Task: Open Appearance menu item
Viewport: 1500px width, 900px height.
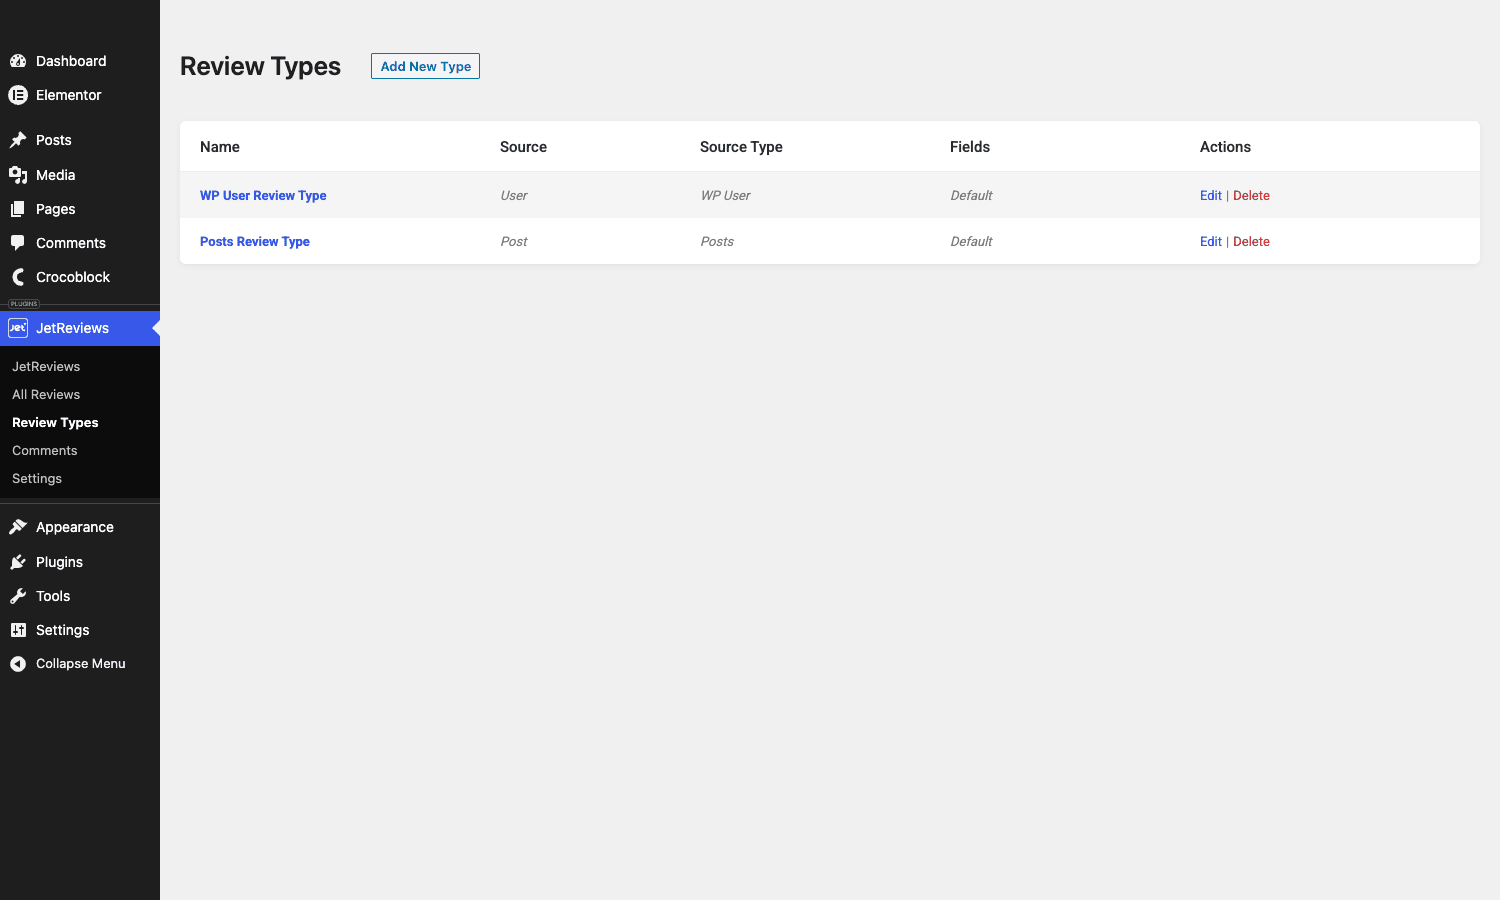Action: (x=75, y=527)
